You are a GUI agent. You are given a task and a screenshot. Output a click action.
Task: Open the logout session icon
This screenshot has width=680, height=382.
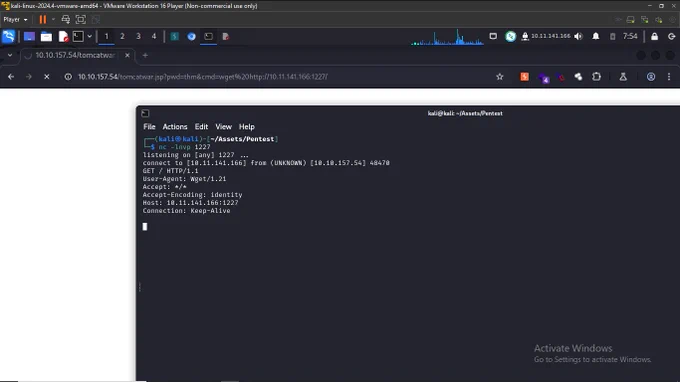tap(671, 36)
